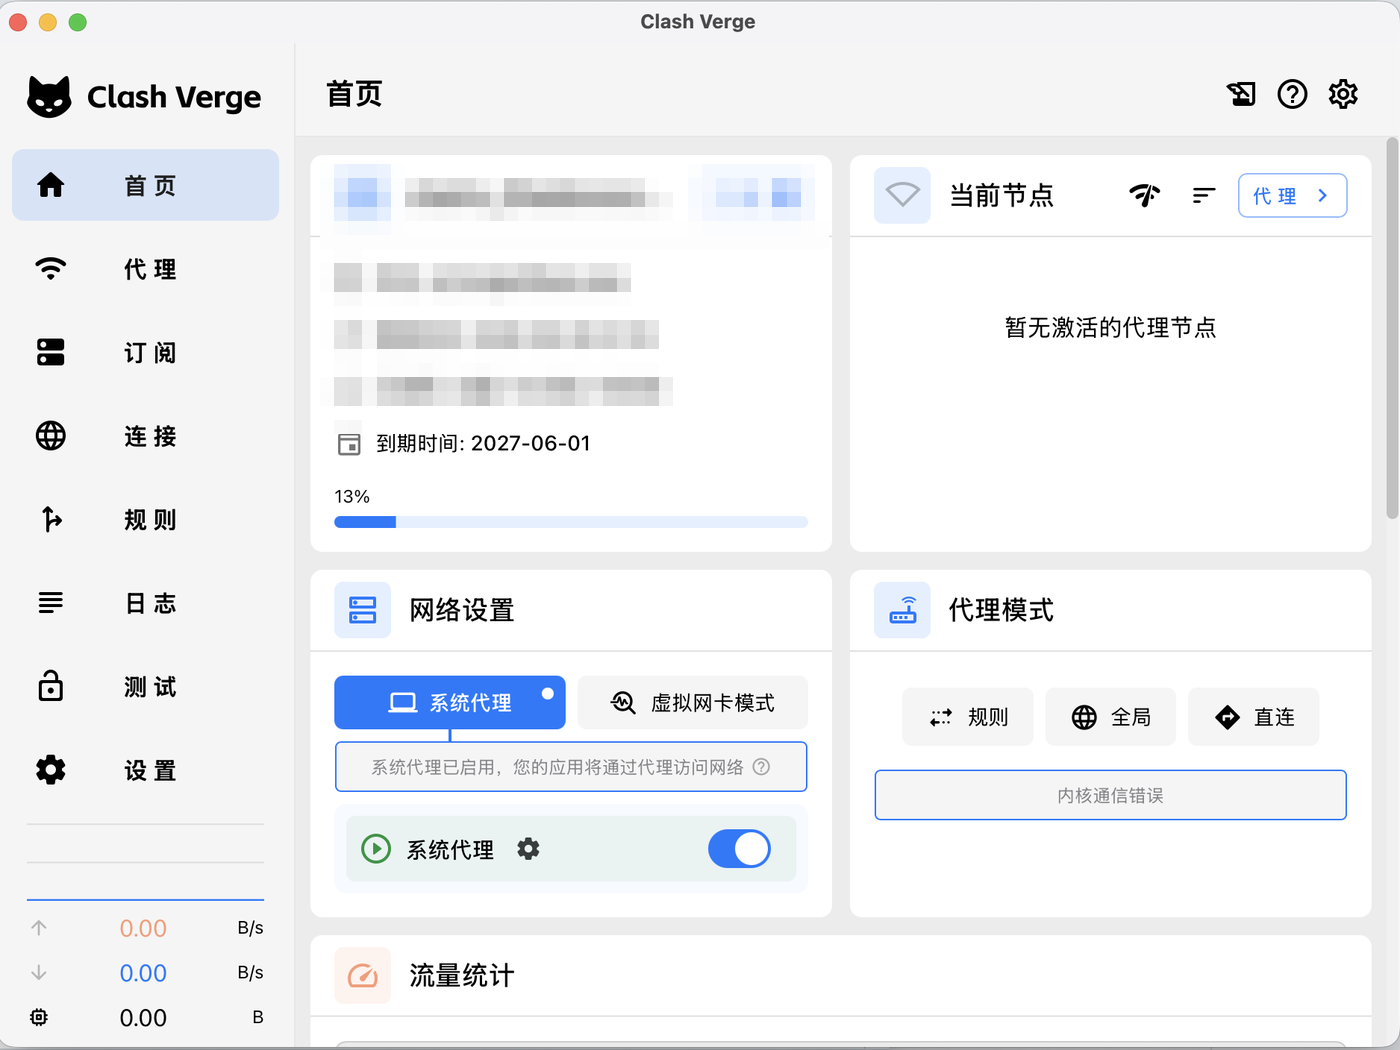1400x1050 pixels.
Task: Switch proxy mode to 规则
Action: [968, 717]
